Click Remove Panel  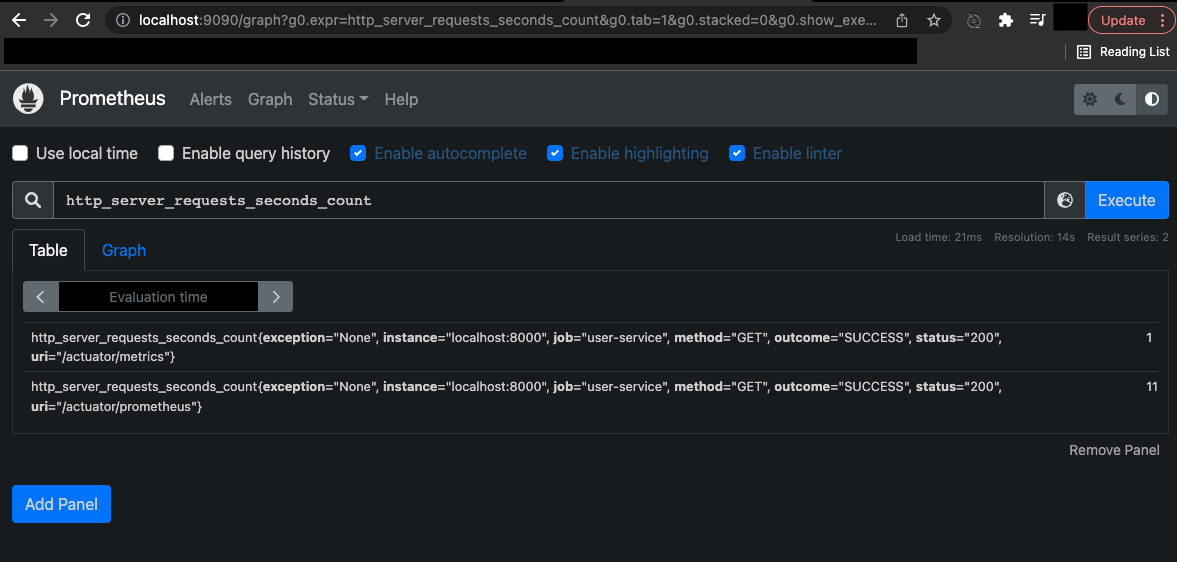(x=1115, y=450)
